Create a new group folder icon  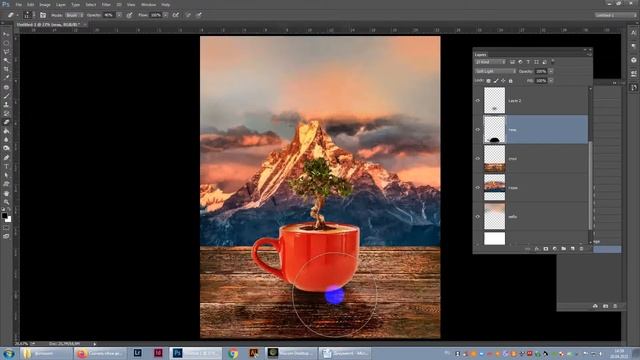click(x=563, y=249)
